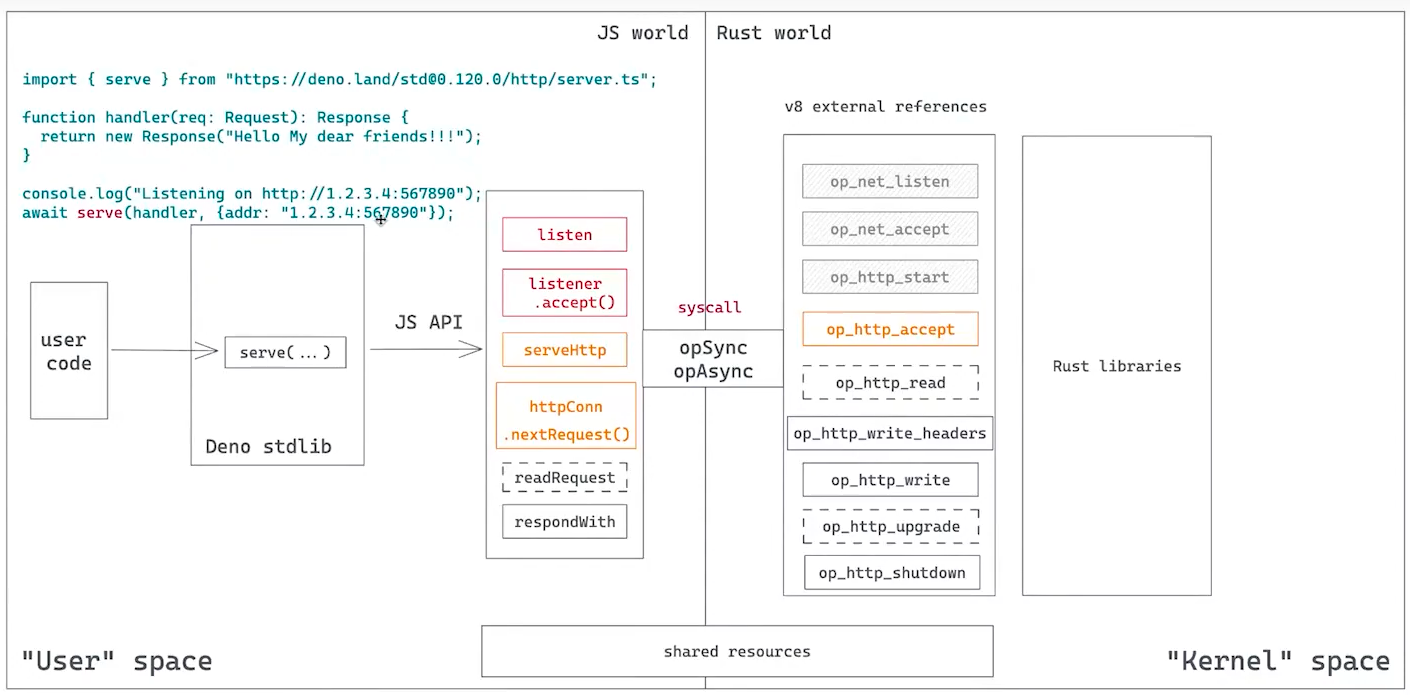Viewport: 1410px width, 695px height.
Task: Select the listener .accept() box
Action: 564,293
